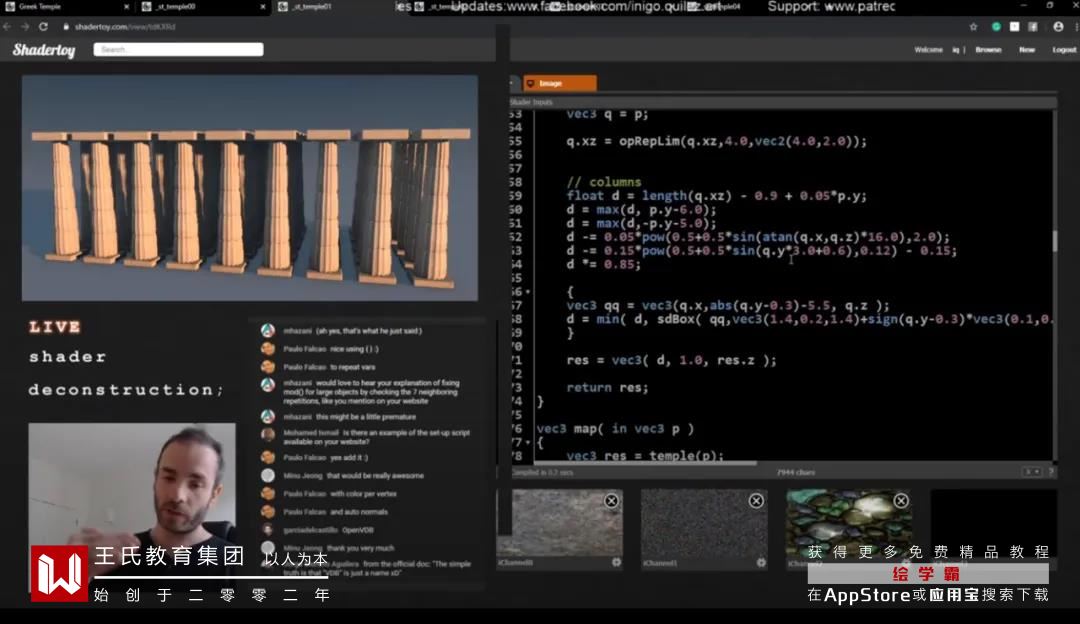
Task: Click the compiled time status text
Action: click(543, 472)
